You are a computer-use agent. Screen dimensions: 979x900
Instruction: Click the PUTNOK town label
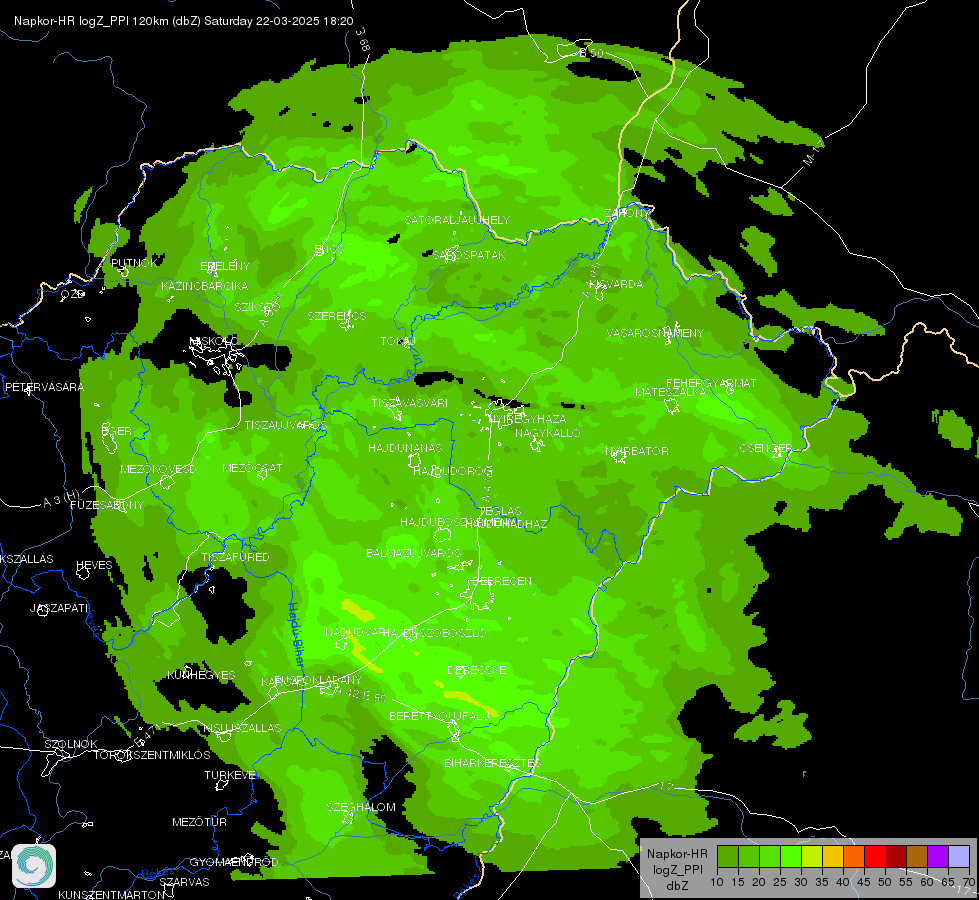tap(134, 263)
